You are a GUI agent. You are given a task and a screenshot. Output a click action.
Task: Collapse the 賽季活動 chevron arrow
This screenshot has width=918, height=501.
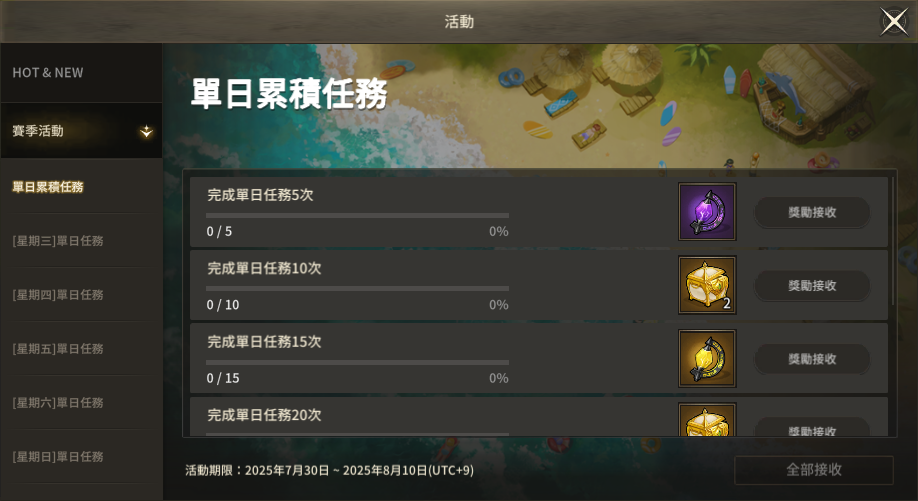(146, 132)
